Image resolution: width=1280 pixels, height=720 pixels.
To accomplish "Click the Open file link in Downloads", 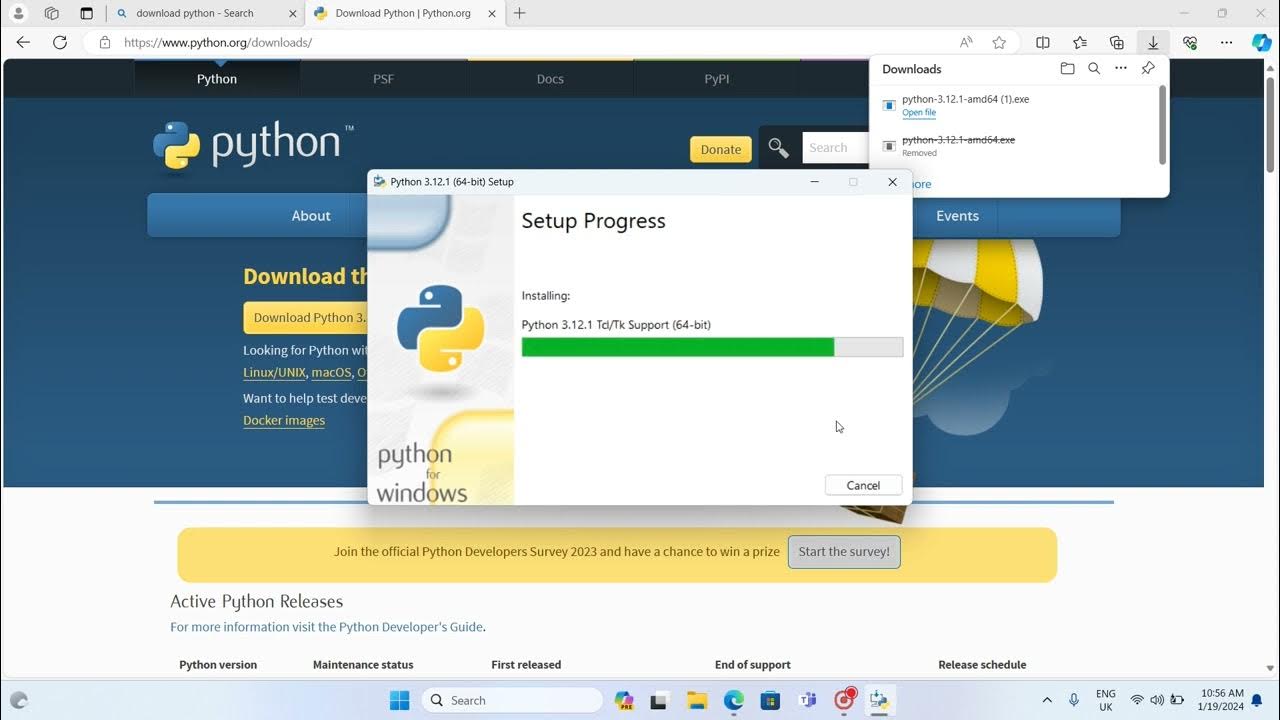I will [919, 113].
